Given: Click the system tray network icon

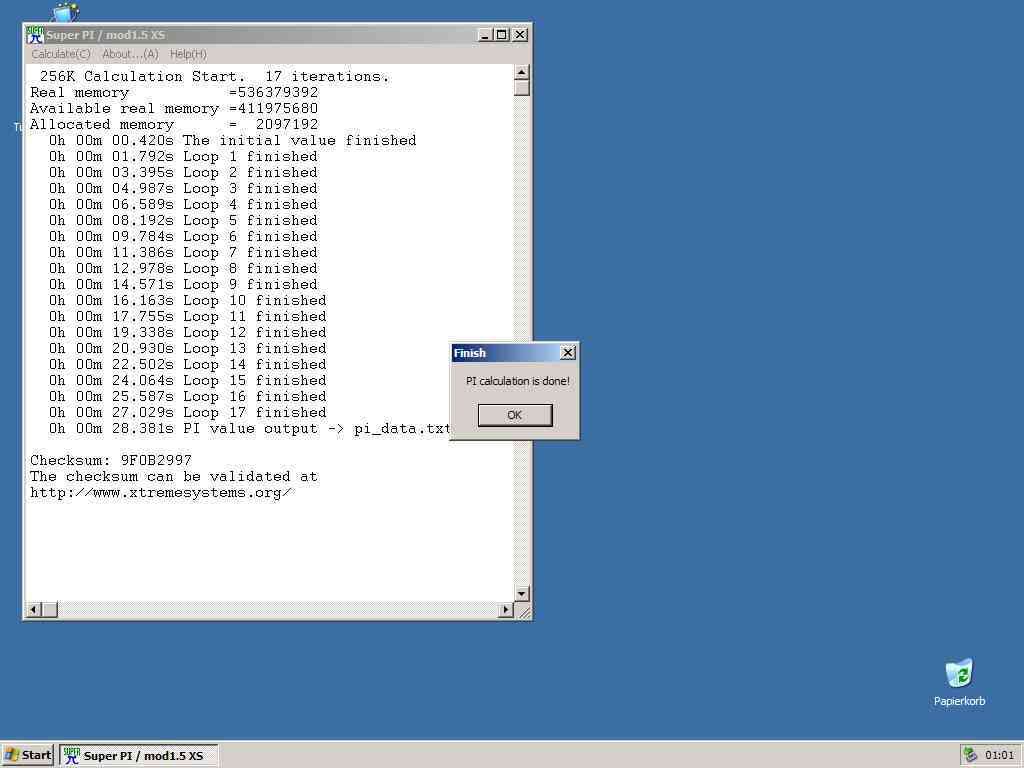Looking at the screenshot, I should [x=970, y=755].
